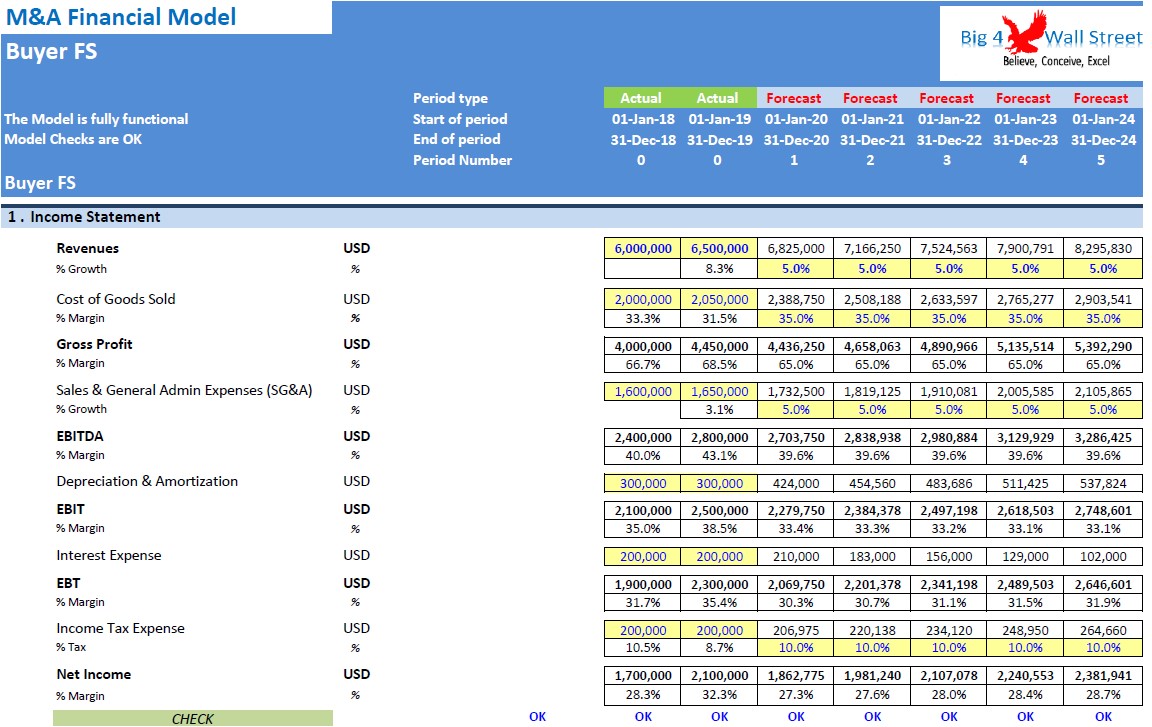Click Revenues forecast value 8,295,830

click(1103, 248)
